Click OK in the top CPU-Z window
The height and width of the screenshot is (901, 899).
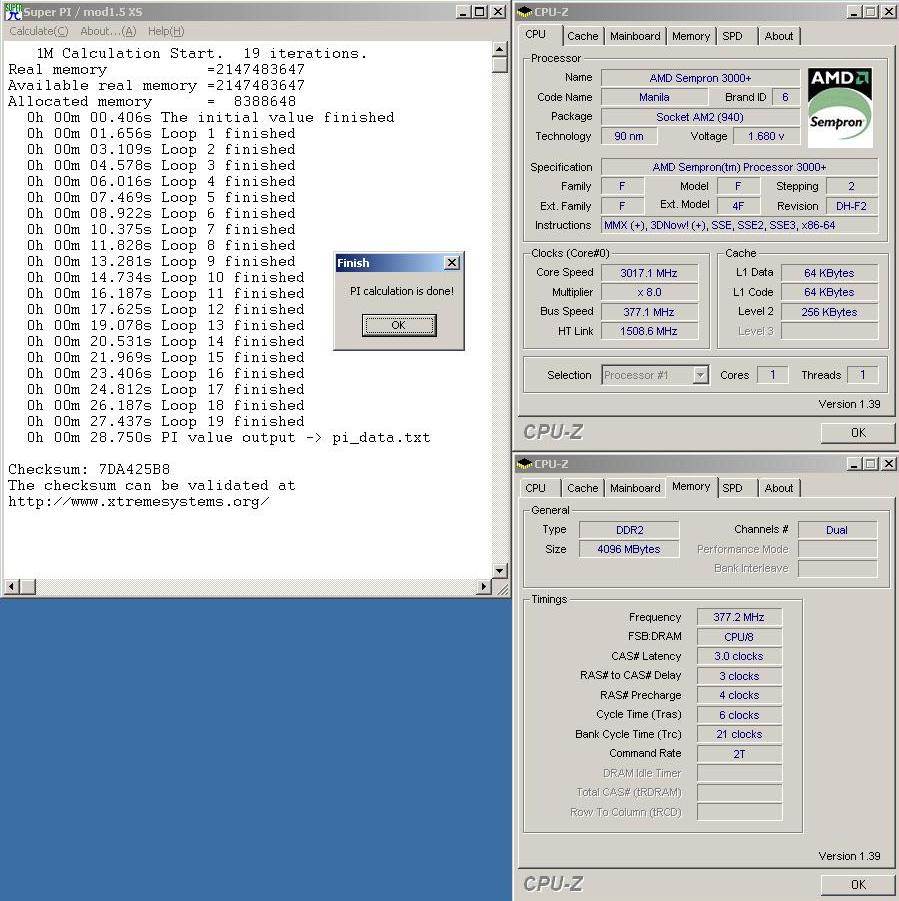click(x=858, y=433)
